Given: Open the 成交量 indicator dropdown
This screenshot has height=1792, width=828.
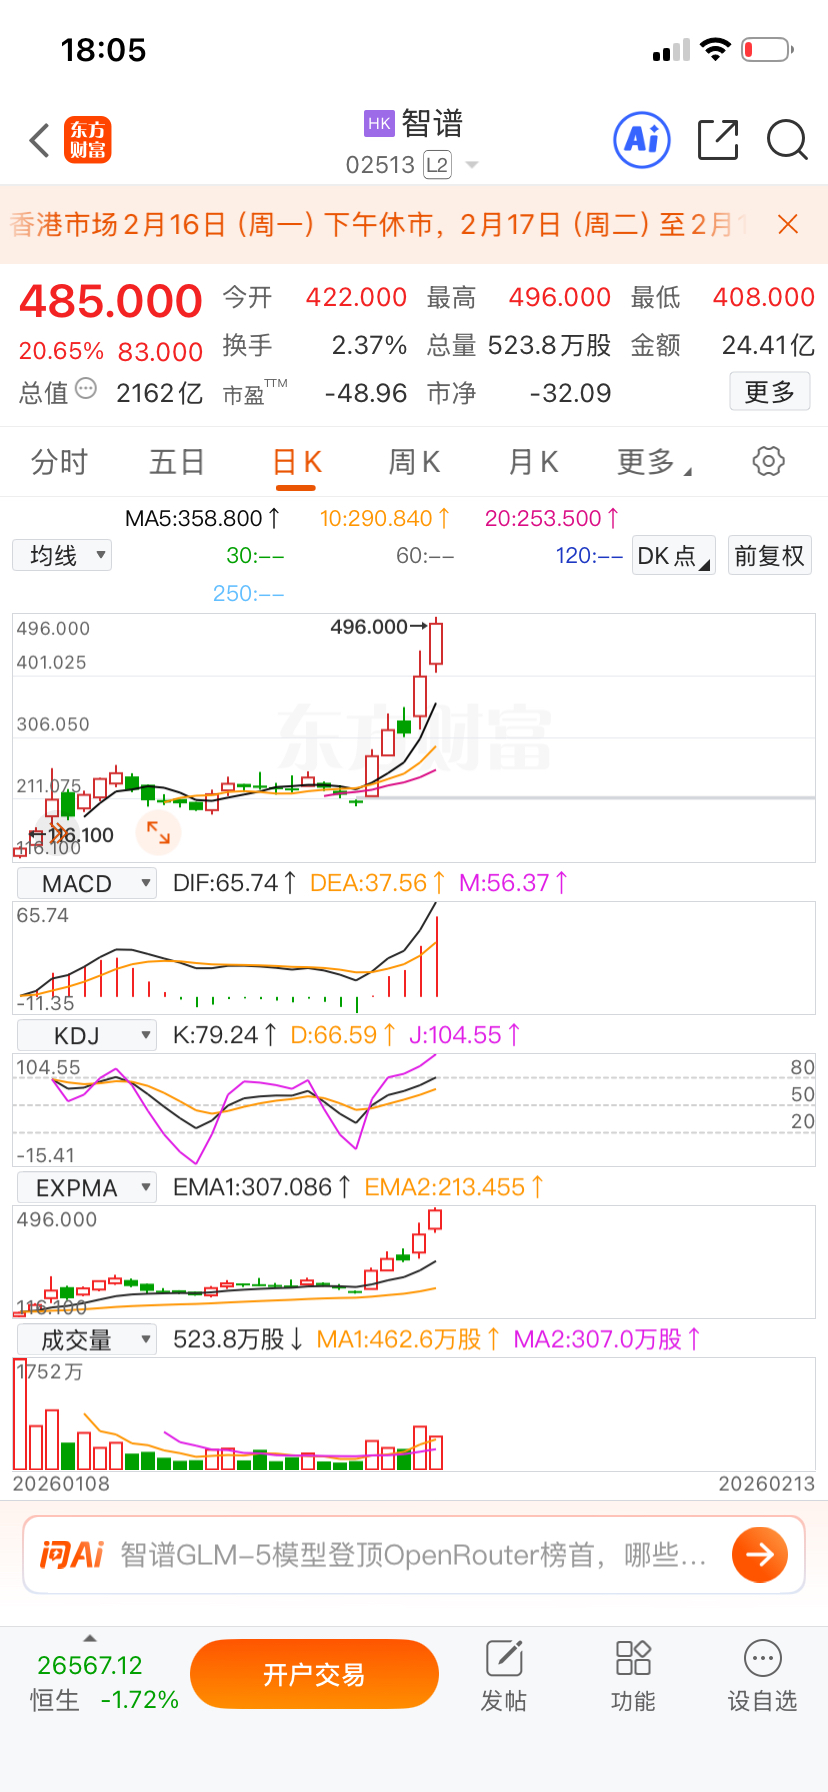Looking at the screenshot, I should click(87, 1339).
